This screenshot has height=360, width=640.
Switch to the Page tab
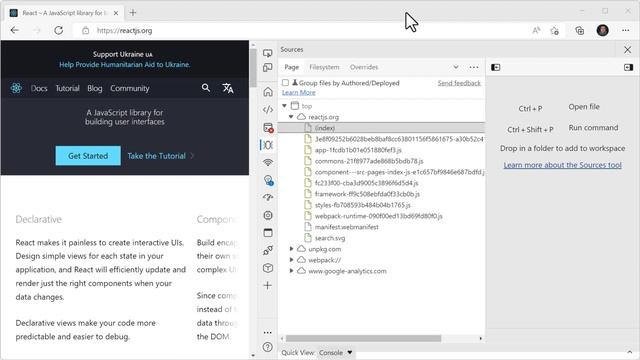pyautogui.click(x=291, y=67)
